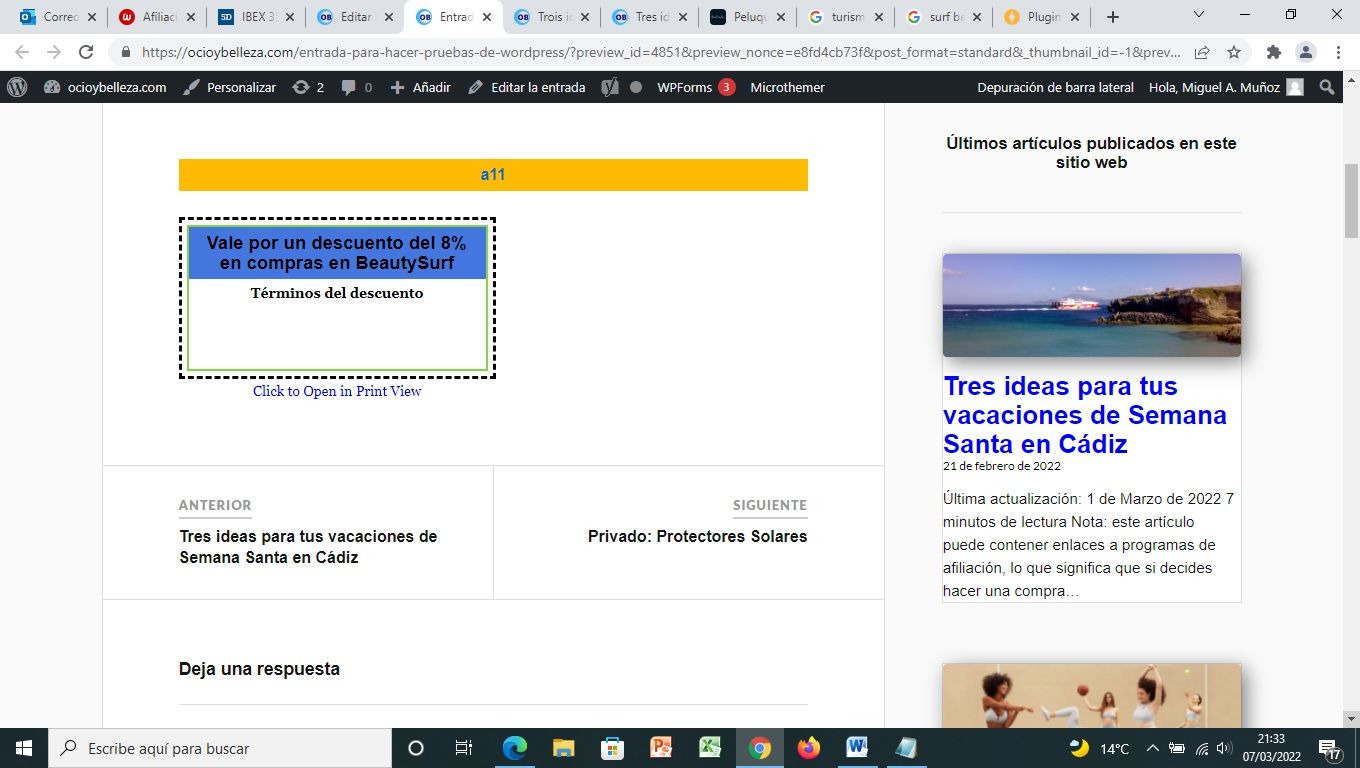Click the Windows taskbar search box
The height and width of the screenshot is (768, 1360).
coord(220,748)
